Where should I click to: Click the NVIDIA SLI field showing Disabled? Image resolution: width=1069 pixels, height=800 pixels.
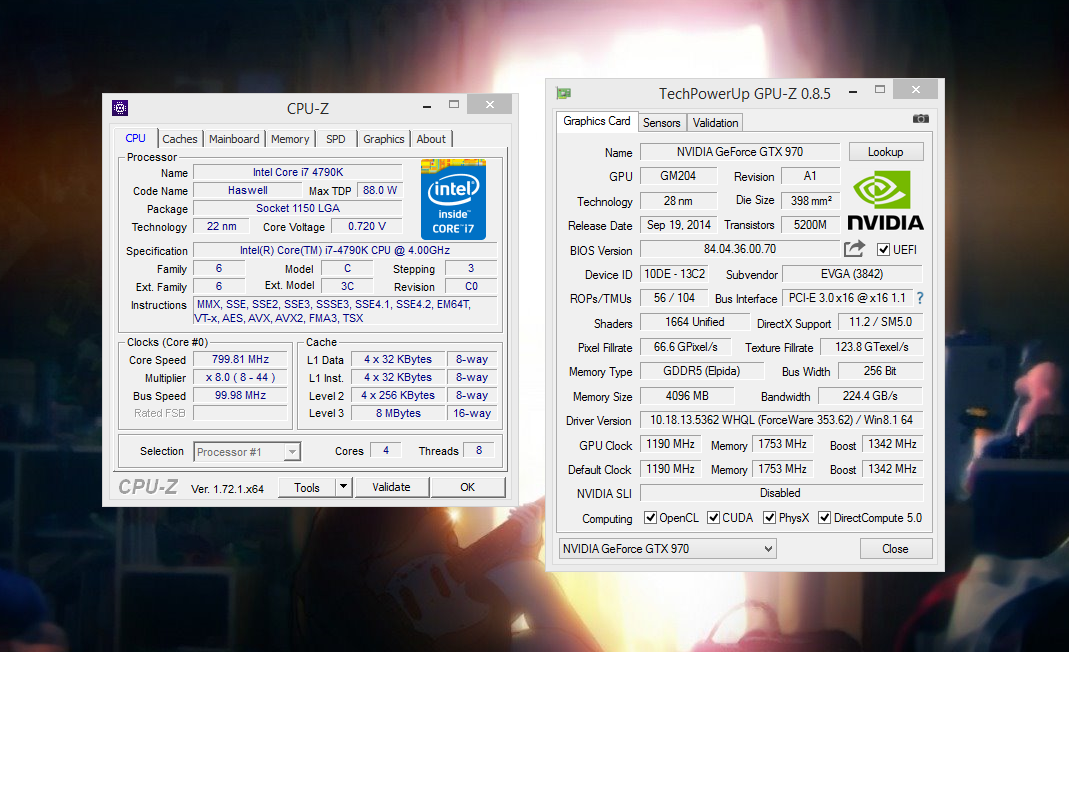pos(781,492)
